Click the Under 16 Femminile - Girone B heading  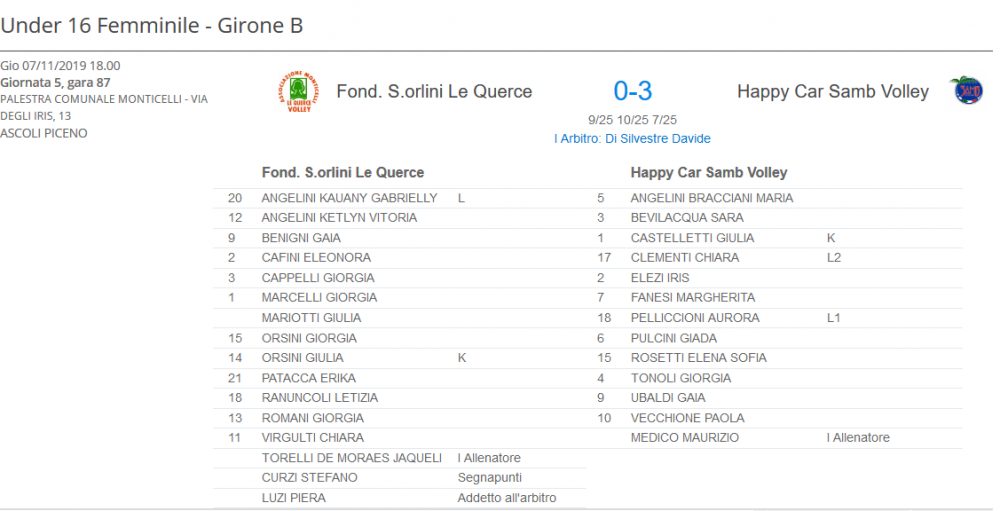click(x=152, y=26)
